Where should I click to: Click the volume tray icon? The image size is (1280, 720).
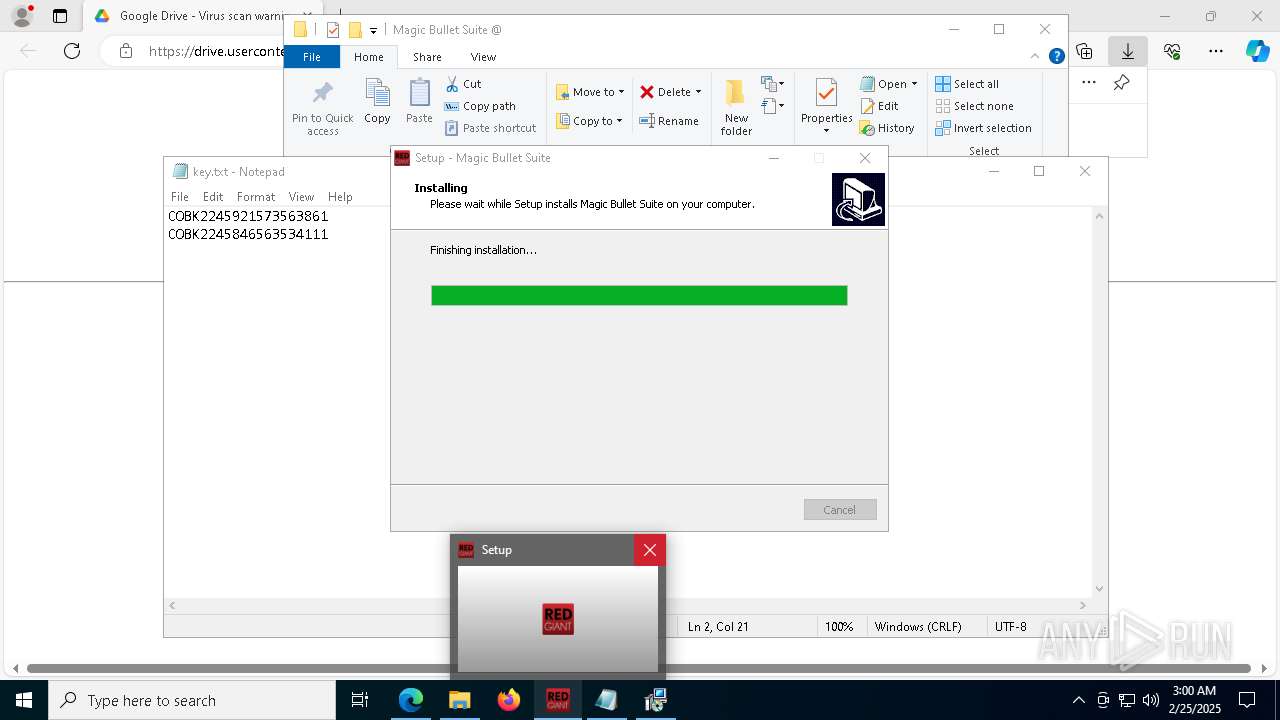[x=1151, y=700]
